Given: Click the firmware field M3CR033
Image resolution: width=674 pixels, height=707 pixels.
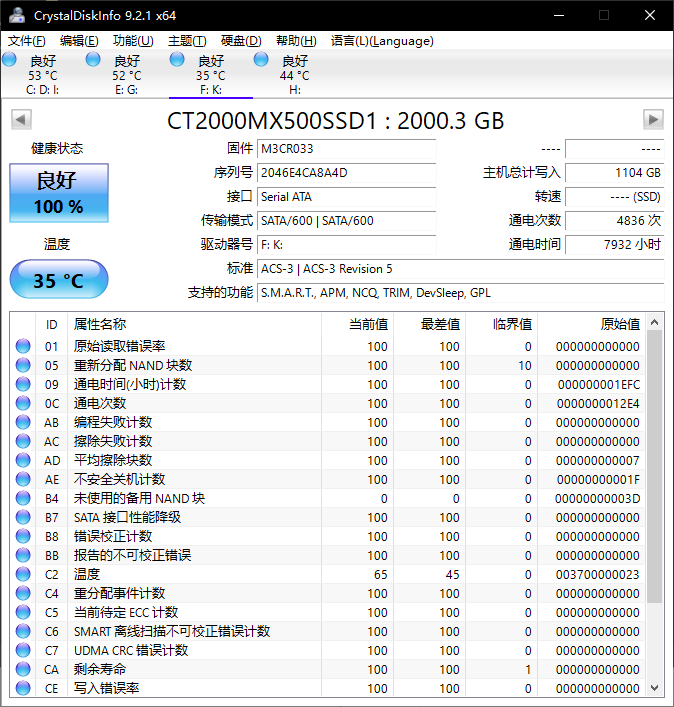Looking at the screenshot, I should [347, 149].
